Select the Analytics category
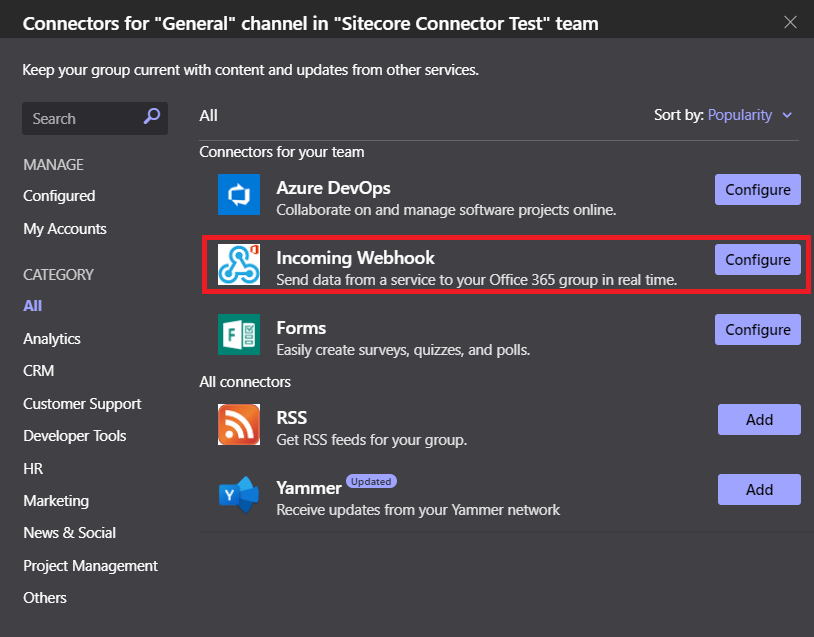 pos(51,339)
